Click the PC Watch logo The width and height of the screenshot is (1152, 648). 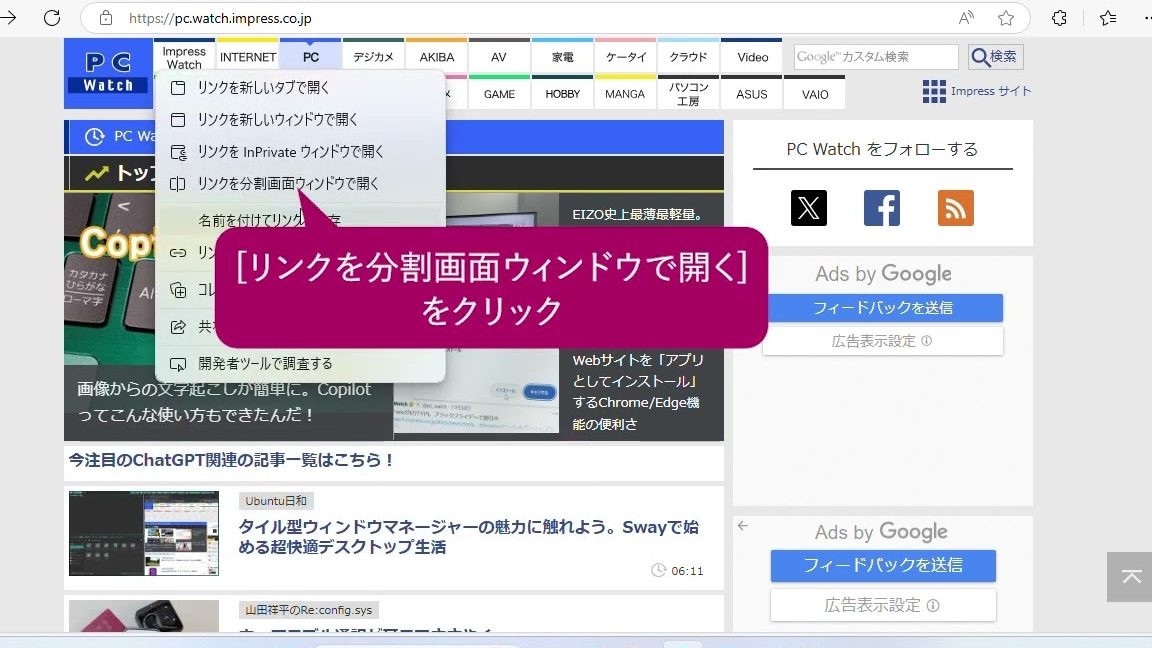108,73
